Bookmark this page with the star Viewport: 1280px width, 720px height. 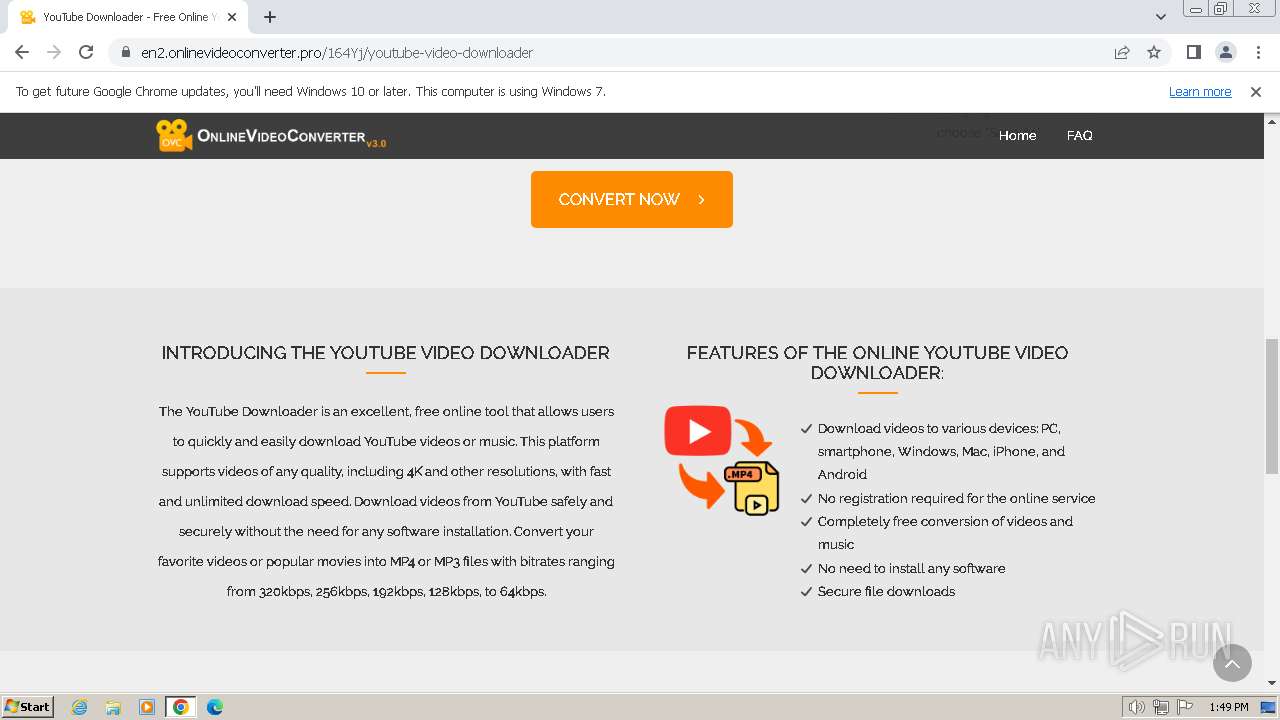(1154, 52)
